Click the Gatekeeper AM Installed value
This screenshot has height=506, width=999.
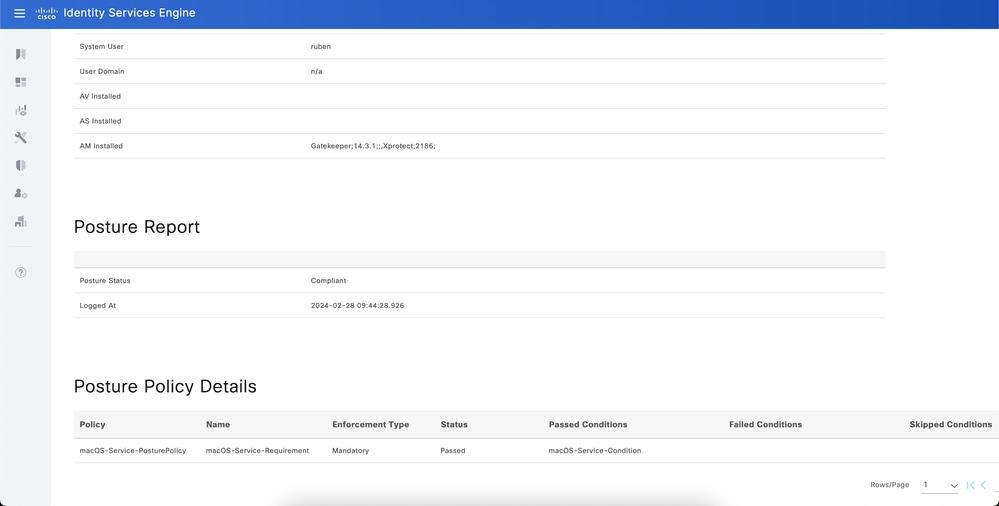point(373,146)
